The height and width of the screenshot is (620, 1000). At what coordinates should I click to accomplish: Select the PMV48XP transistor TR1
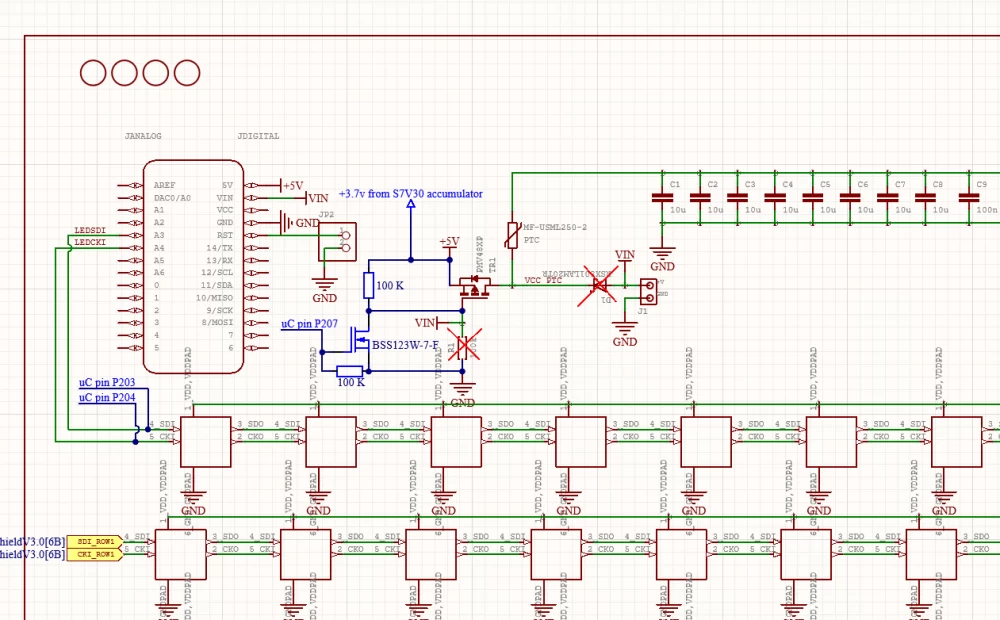(x=473, y=284)
